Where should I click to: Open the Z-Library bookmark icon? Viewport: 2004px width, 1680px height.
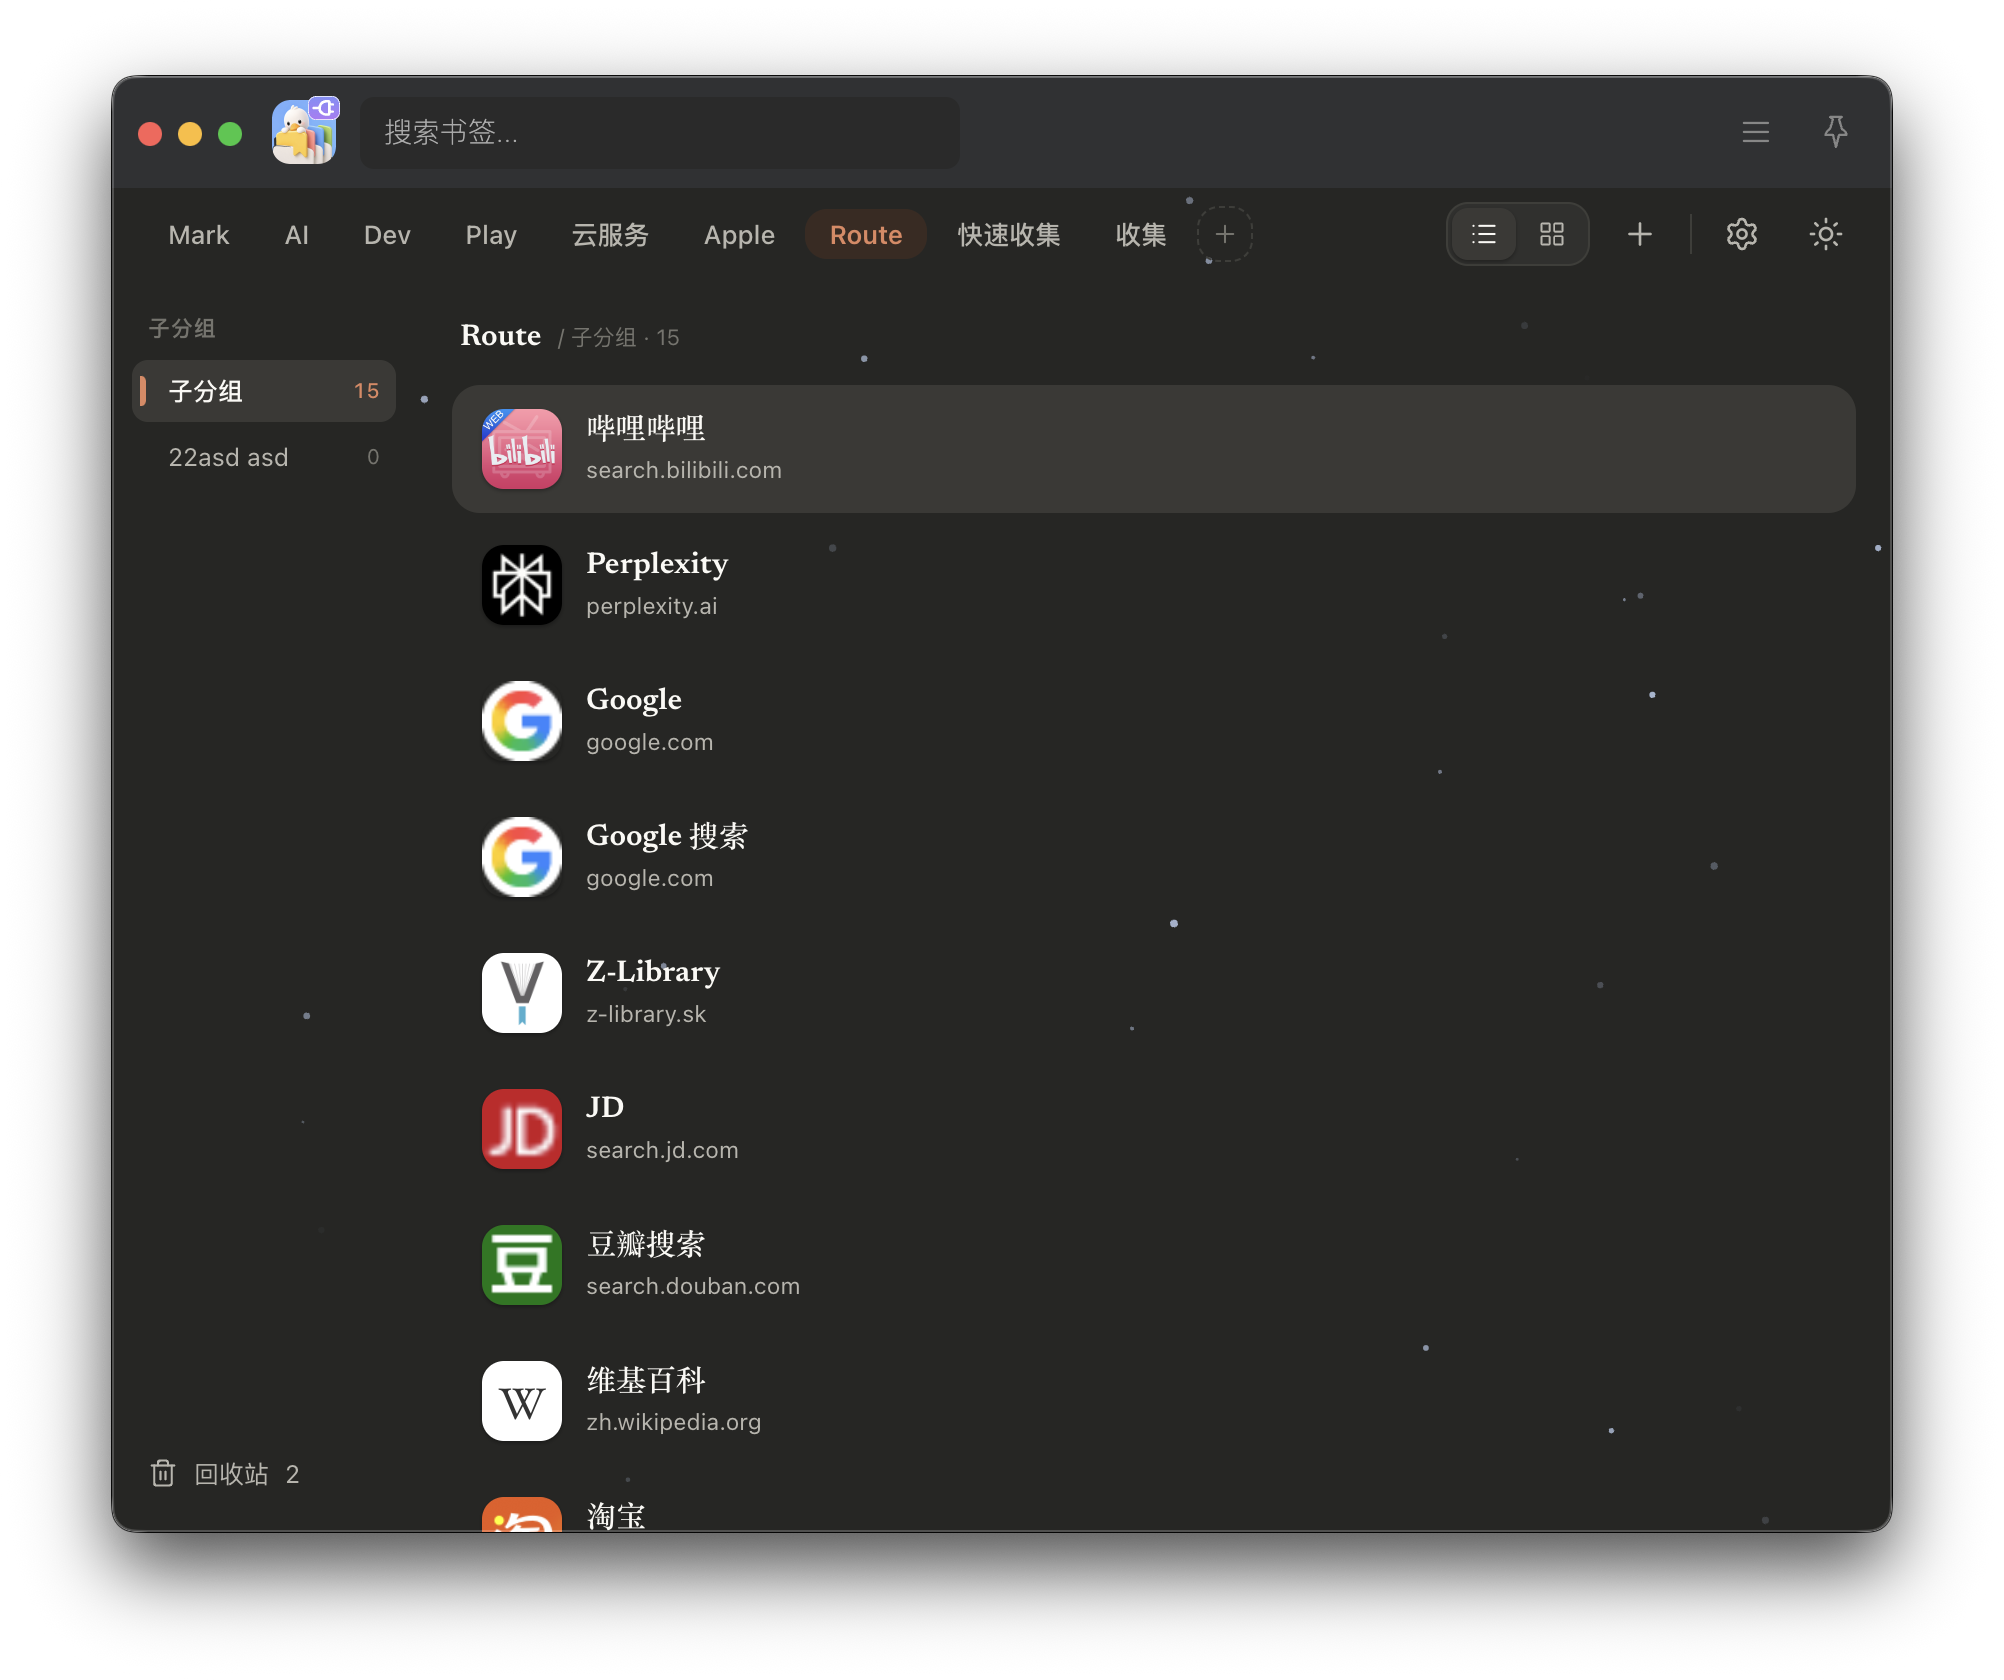(x=522, y=993)
